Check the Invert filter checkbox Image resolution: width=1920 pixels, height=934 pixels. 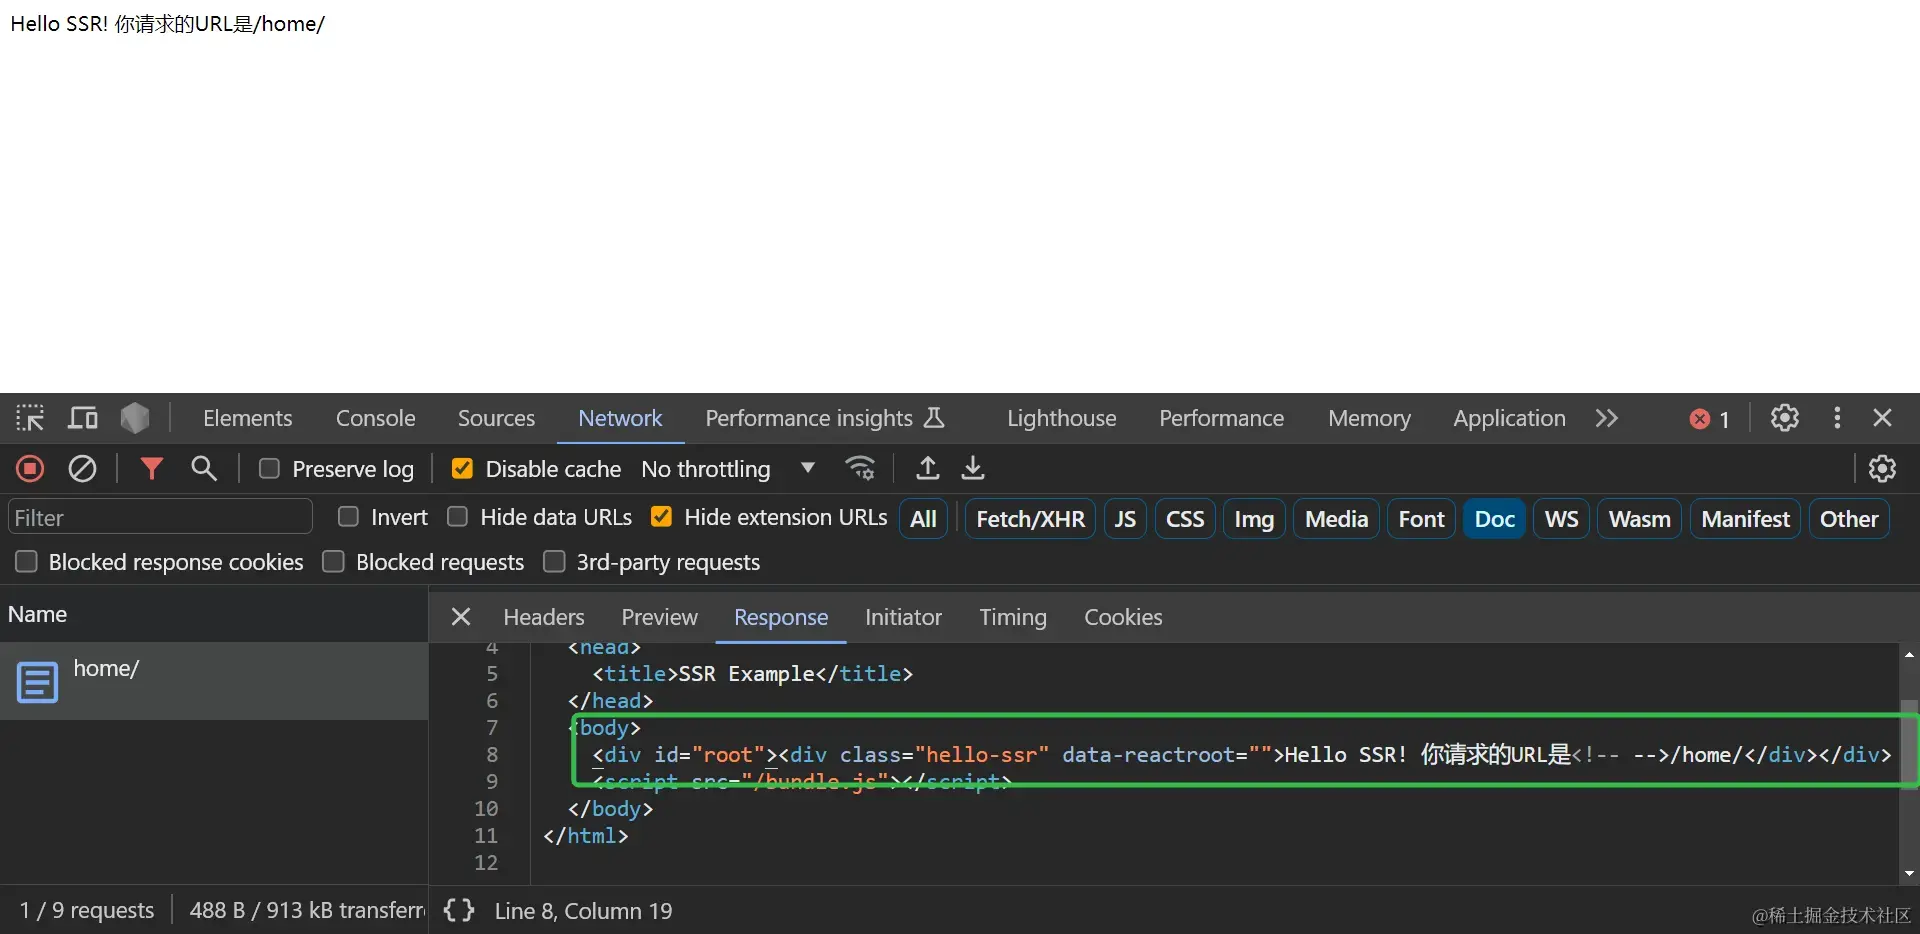348,517
